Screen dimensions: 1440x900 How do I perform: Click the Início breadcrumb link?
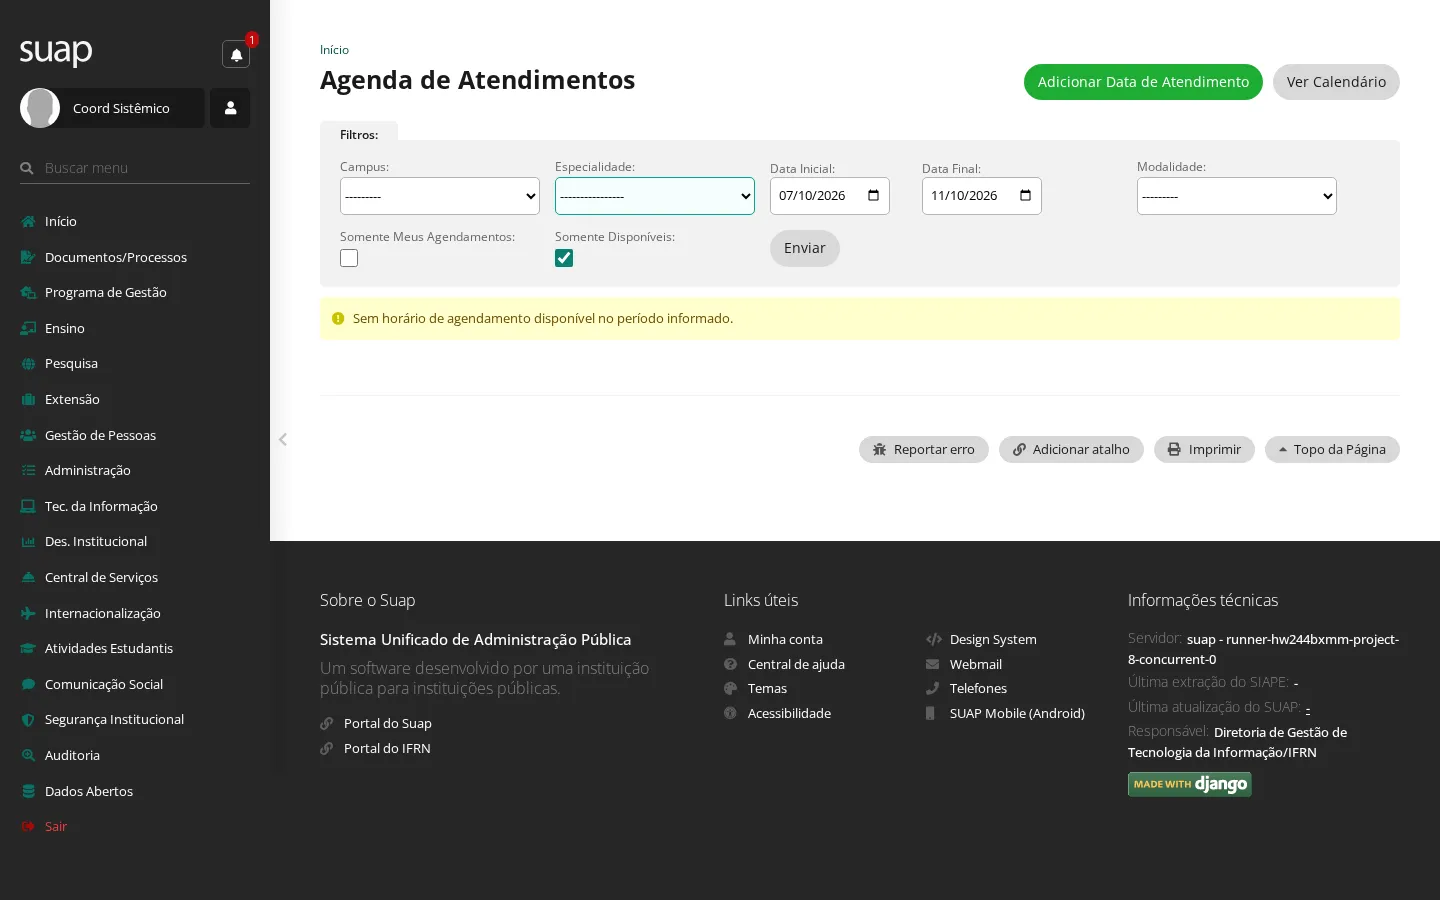[334, 50]
